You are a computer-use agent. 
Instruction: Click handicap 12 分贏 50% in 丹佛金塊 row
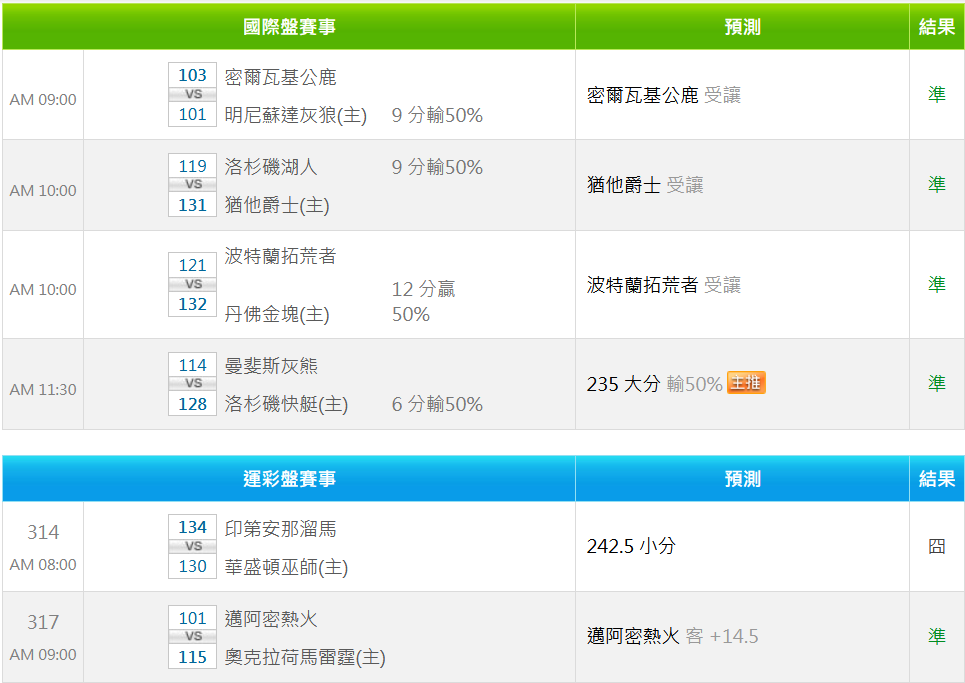tap(423, 302)
